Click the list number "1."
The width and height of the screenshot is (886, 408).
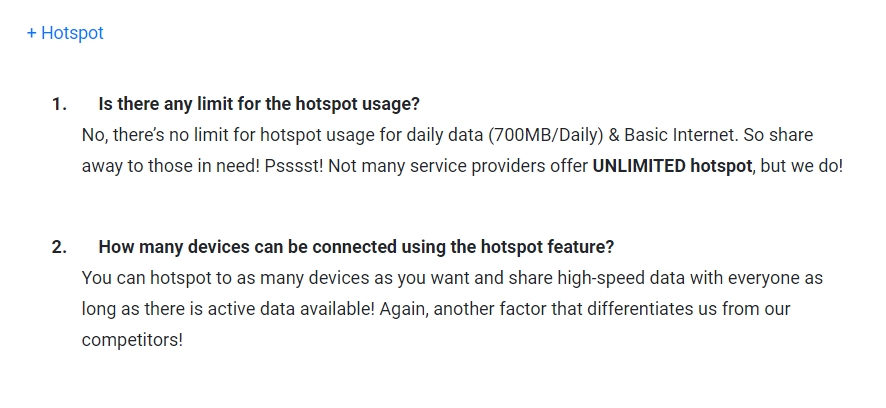[59, 104]
